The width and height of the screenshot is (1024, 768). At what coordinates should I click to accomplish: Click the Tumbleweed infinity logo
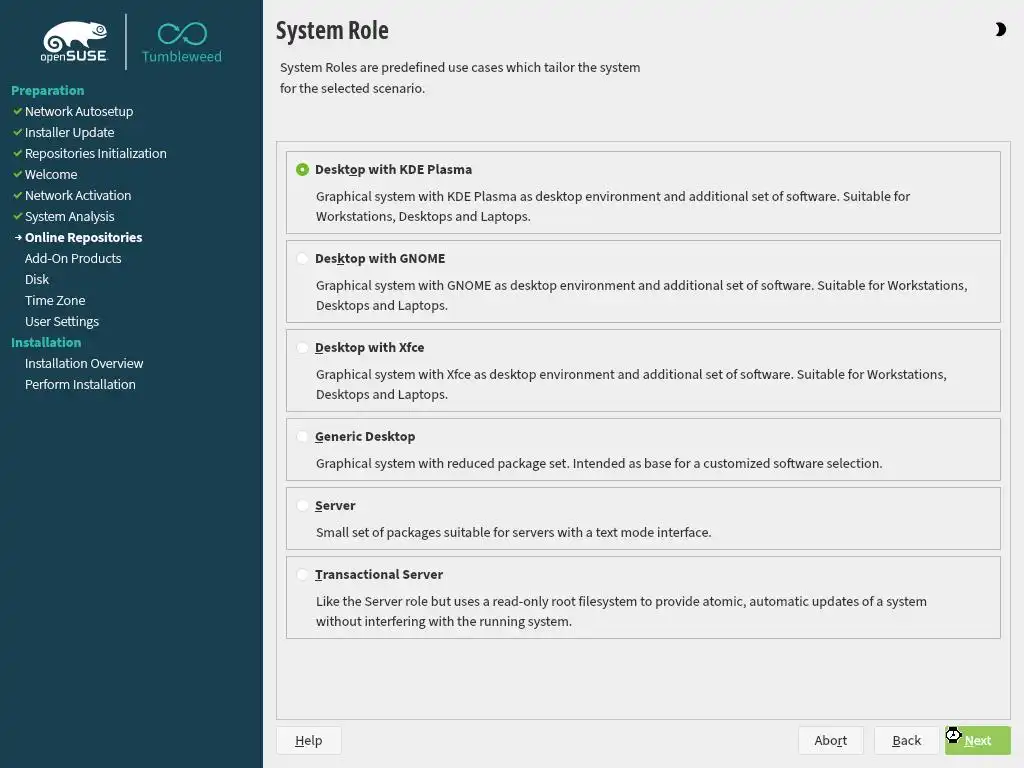tap(182, 34)
